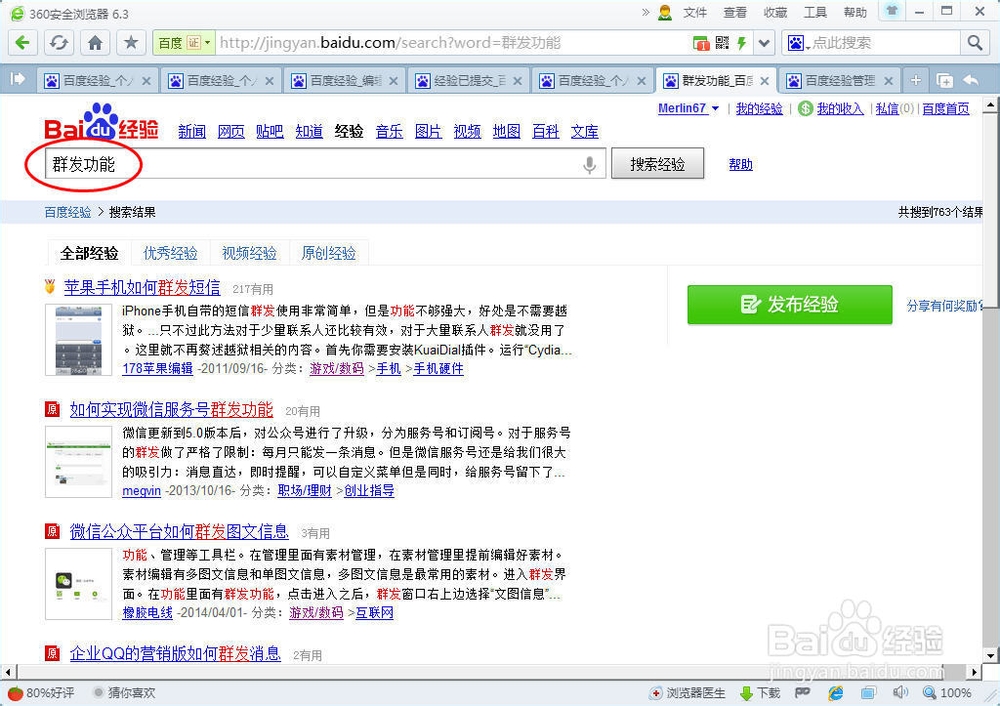
Task: Open the Baidu search engine selector dropdown
Action: 798,43
